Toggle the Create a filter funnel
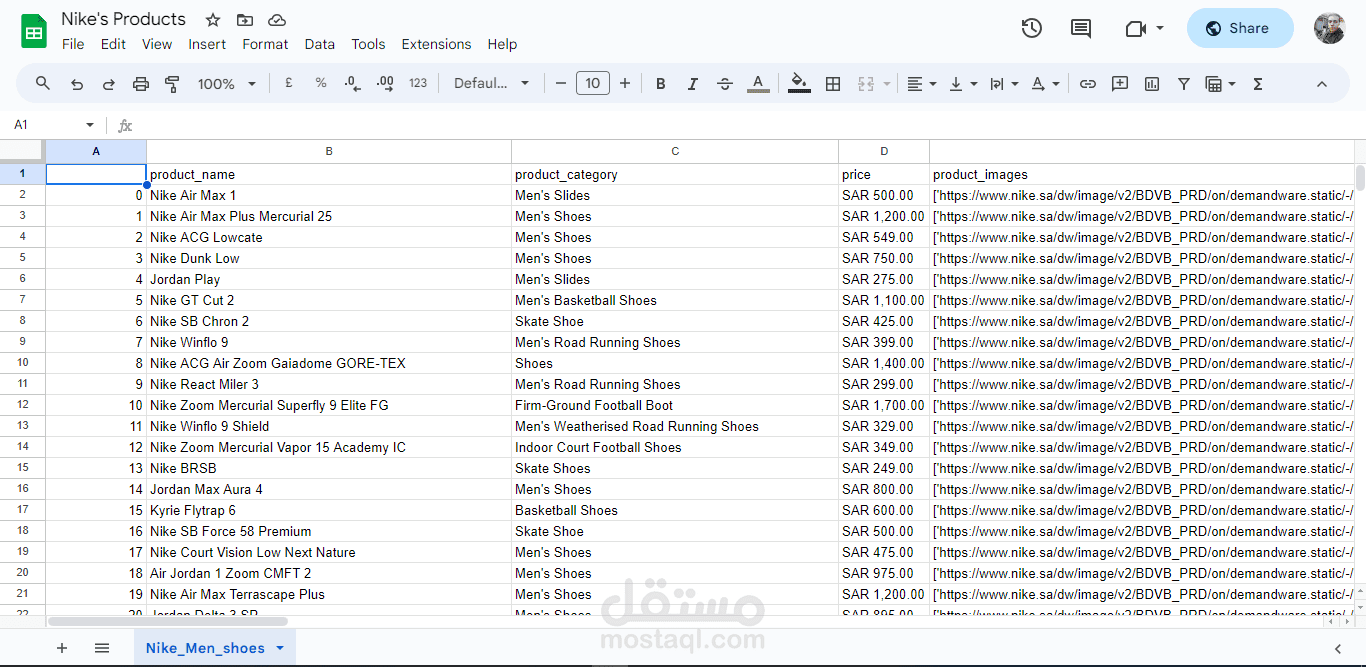 [1184, 84]
